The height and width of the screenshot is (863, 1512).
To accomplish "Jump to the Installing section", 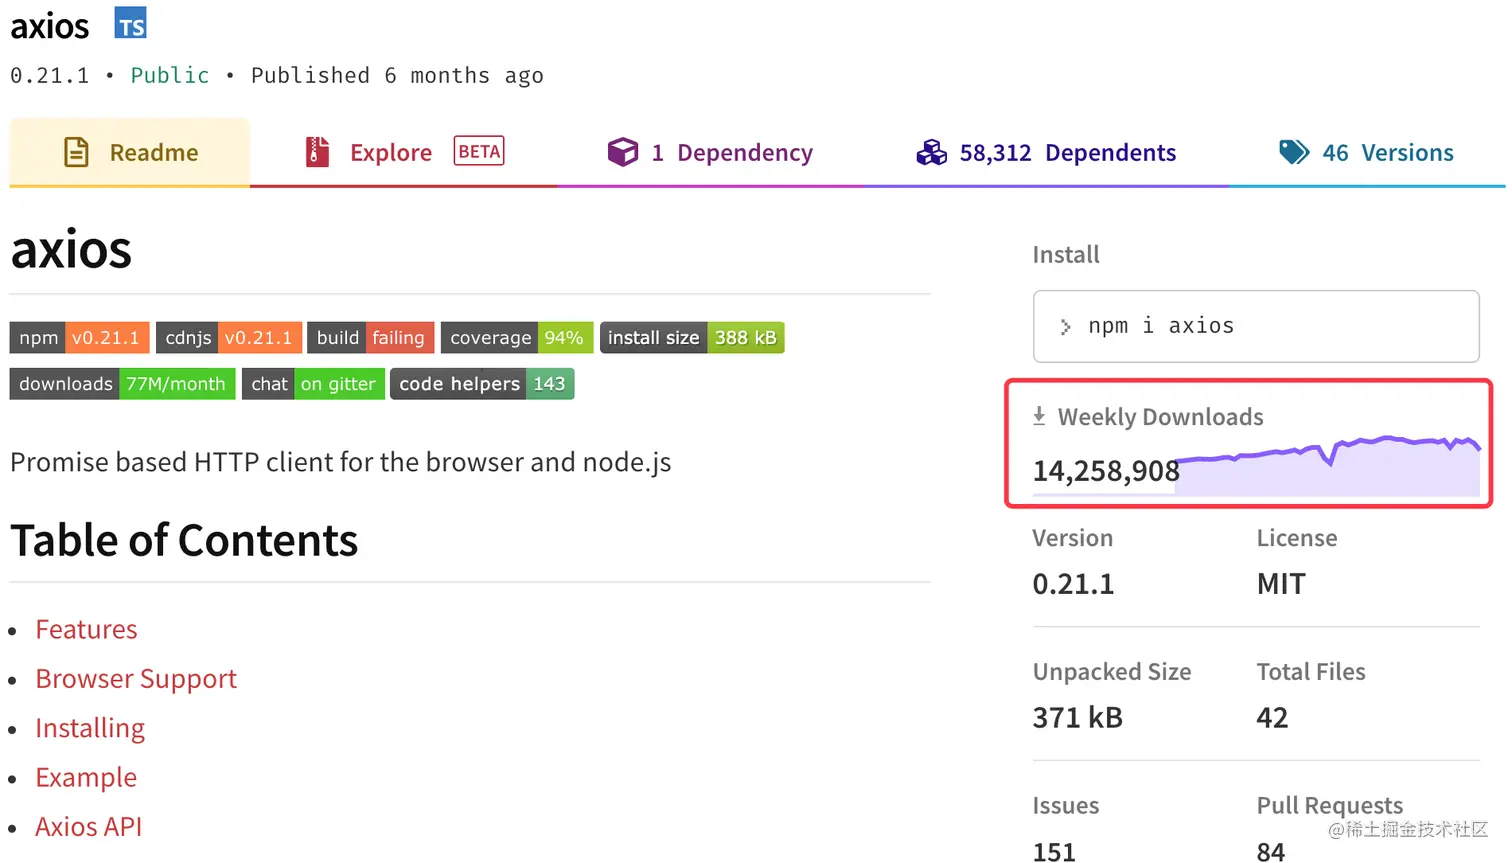I will pyautogui.click(x=90, y=728).
